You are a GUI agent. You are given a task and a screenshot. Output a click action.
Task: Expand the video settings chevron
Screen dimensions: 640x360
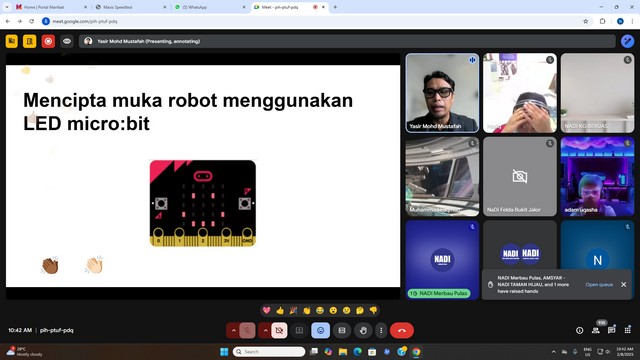pos(265,330)
